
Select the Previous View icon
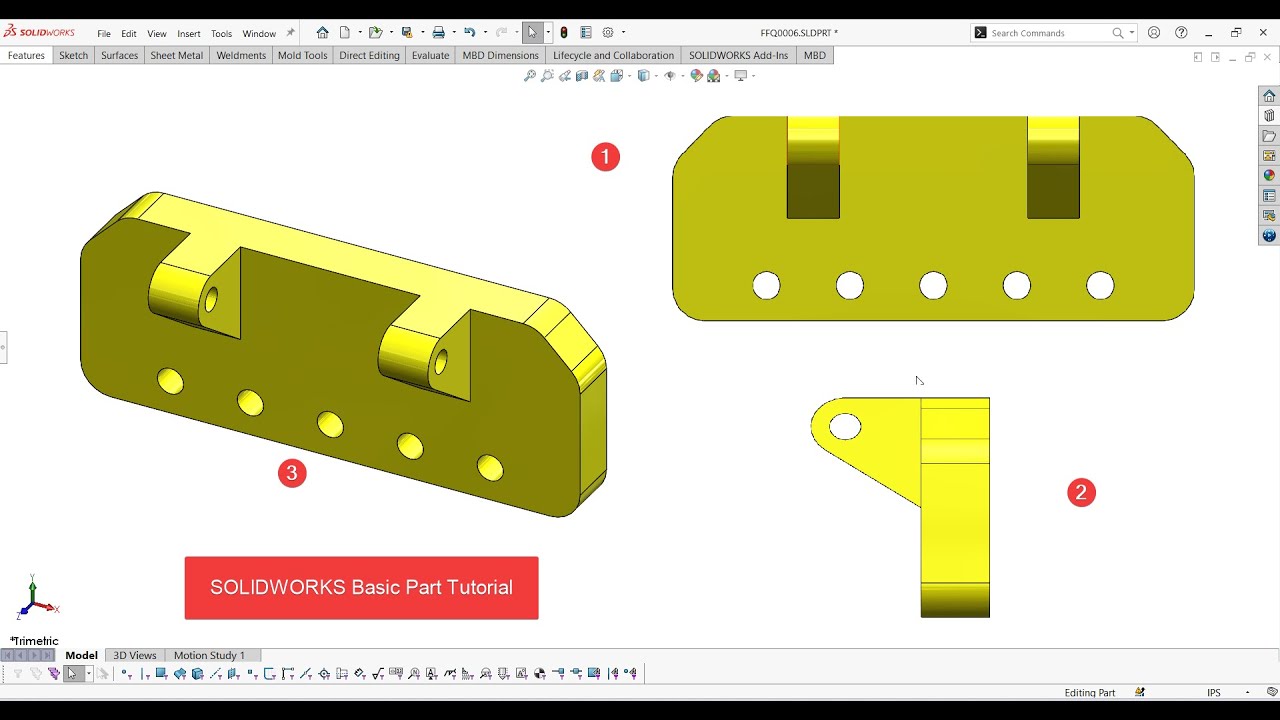coord(565,76)
